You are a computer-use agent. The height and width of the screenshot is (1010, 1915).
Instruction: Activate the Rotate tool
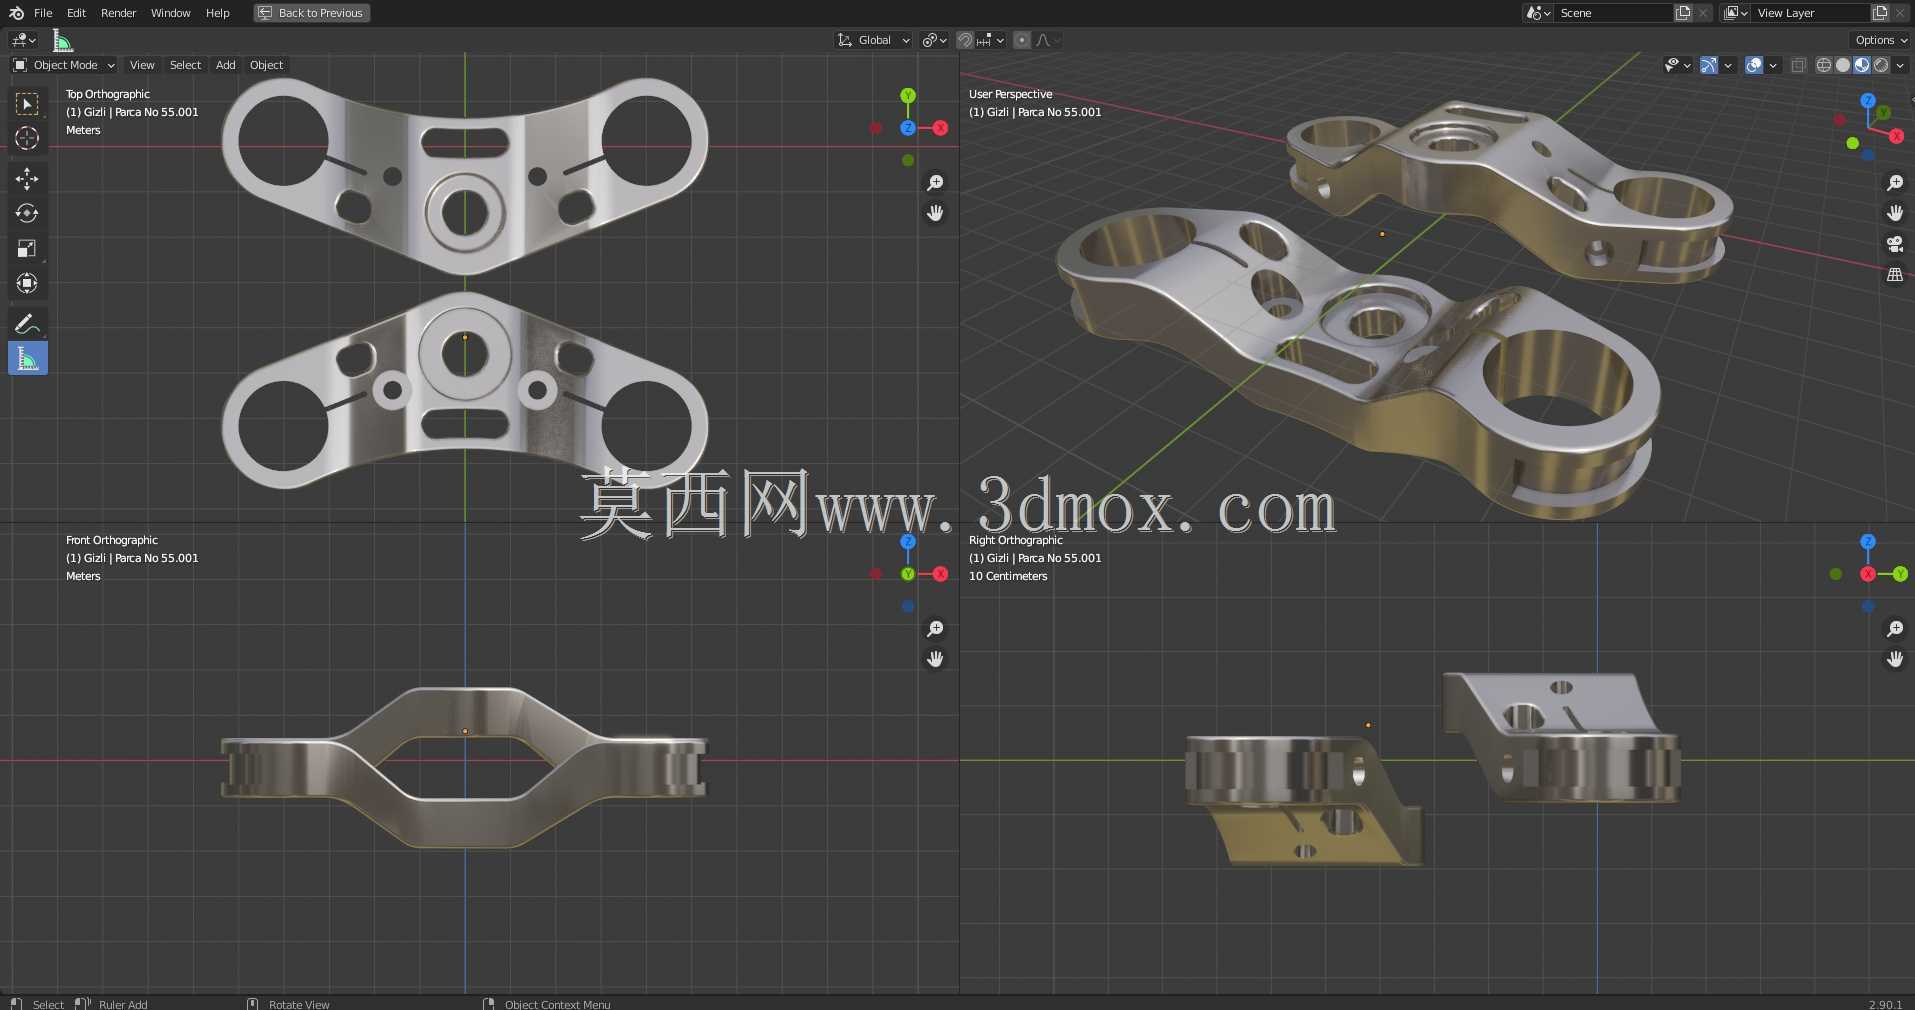27,213
